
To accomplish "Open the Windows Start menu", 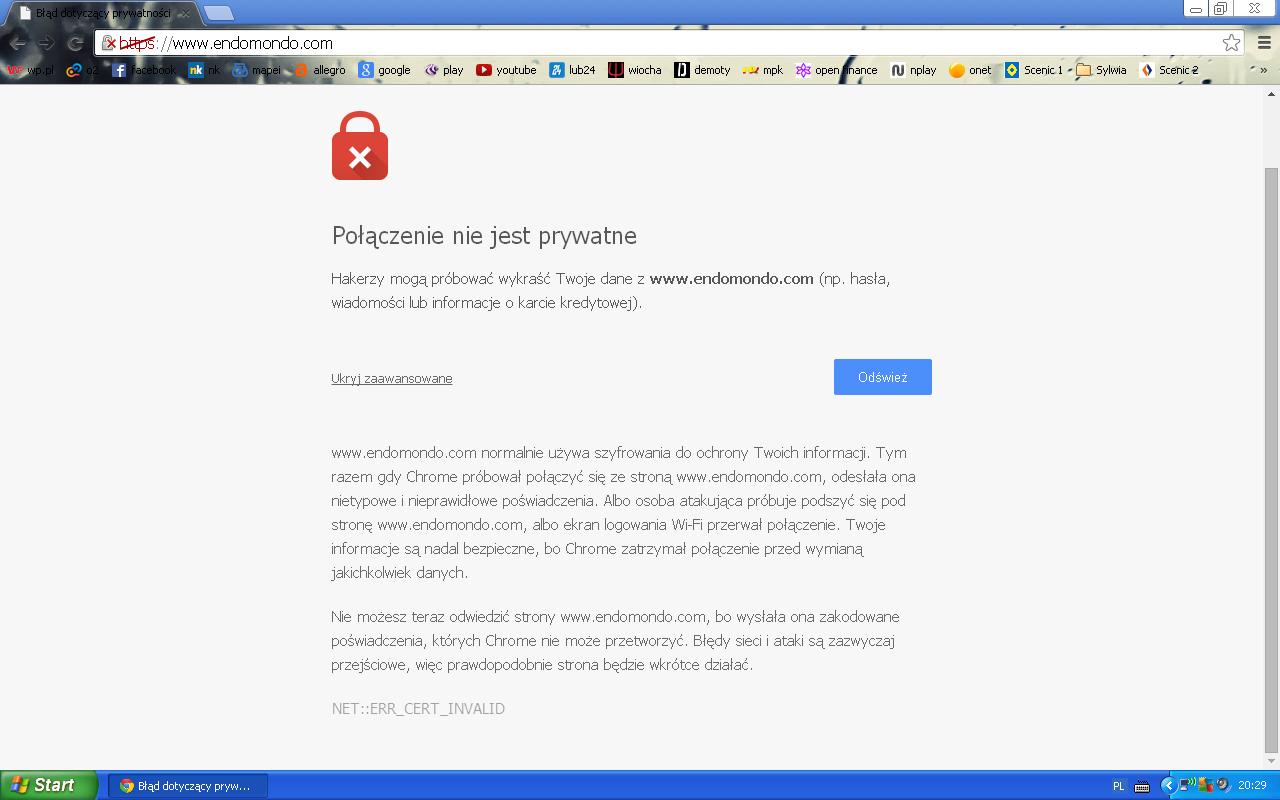I will tap(48, 785).
